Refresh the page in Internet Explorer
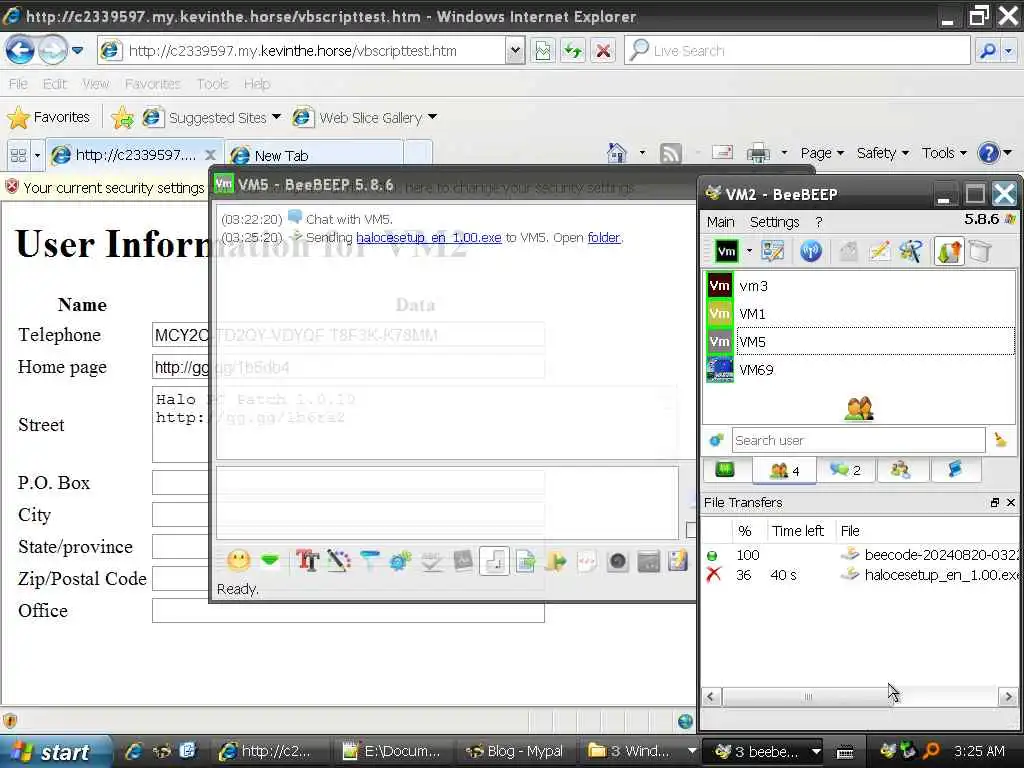Image resolution: width=1024 pixels, height=768 pixels. coord(573,50)
